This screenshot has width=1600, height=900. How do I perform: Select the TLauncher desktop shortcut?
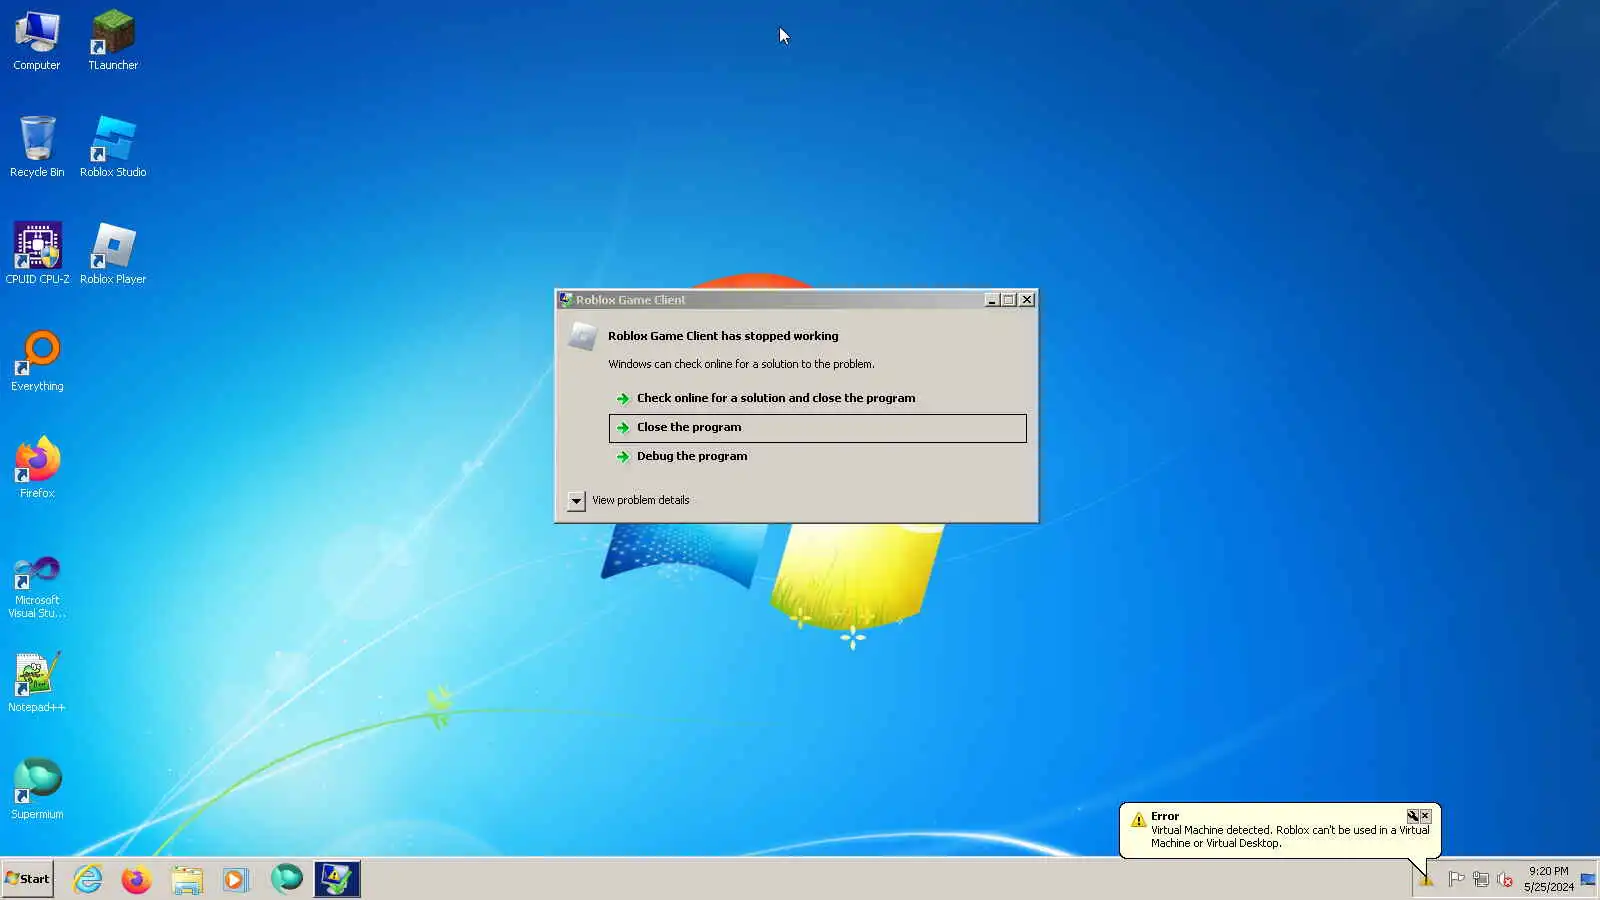113,41
